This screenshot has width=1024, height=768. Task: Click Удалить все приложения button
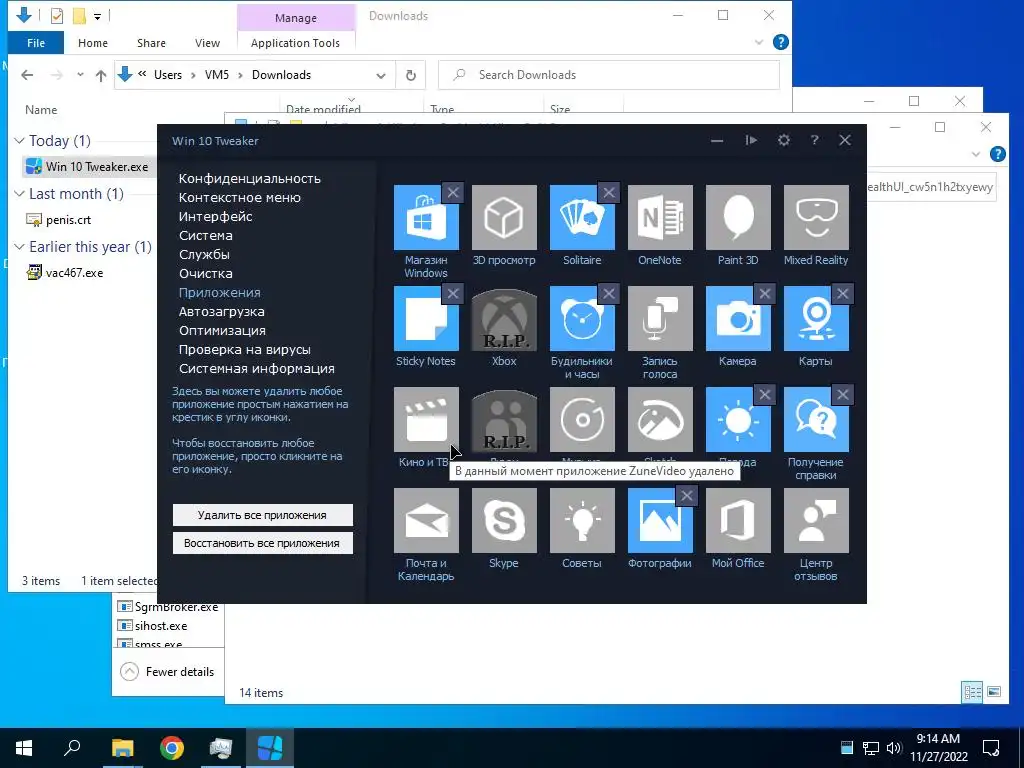[263, 515]
